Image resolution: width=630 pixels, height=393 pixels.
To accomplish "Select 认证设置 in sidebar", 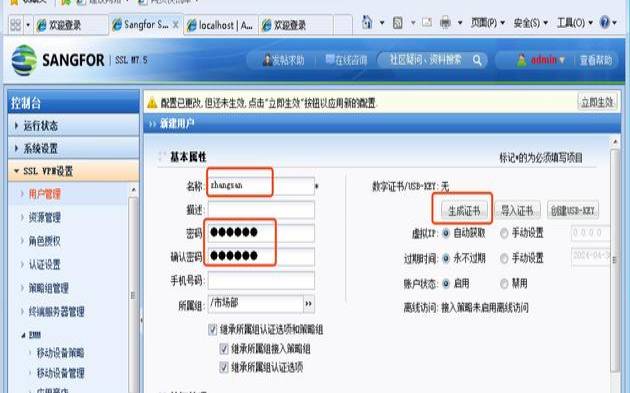I will coord(45,264).
